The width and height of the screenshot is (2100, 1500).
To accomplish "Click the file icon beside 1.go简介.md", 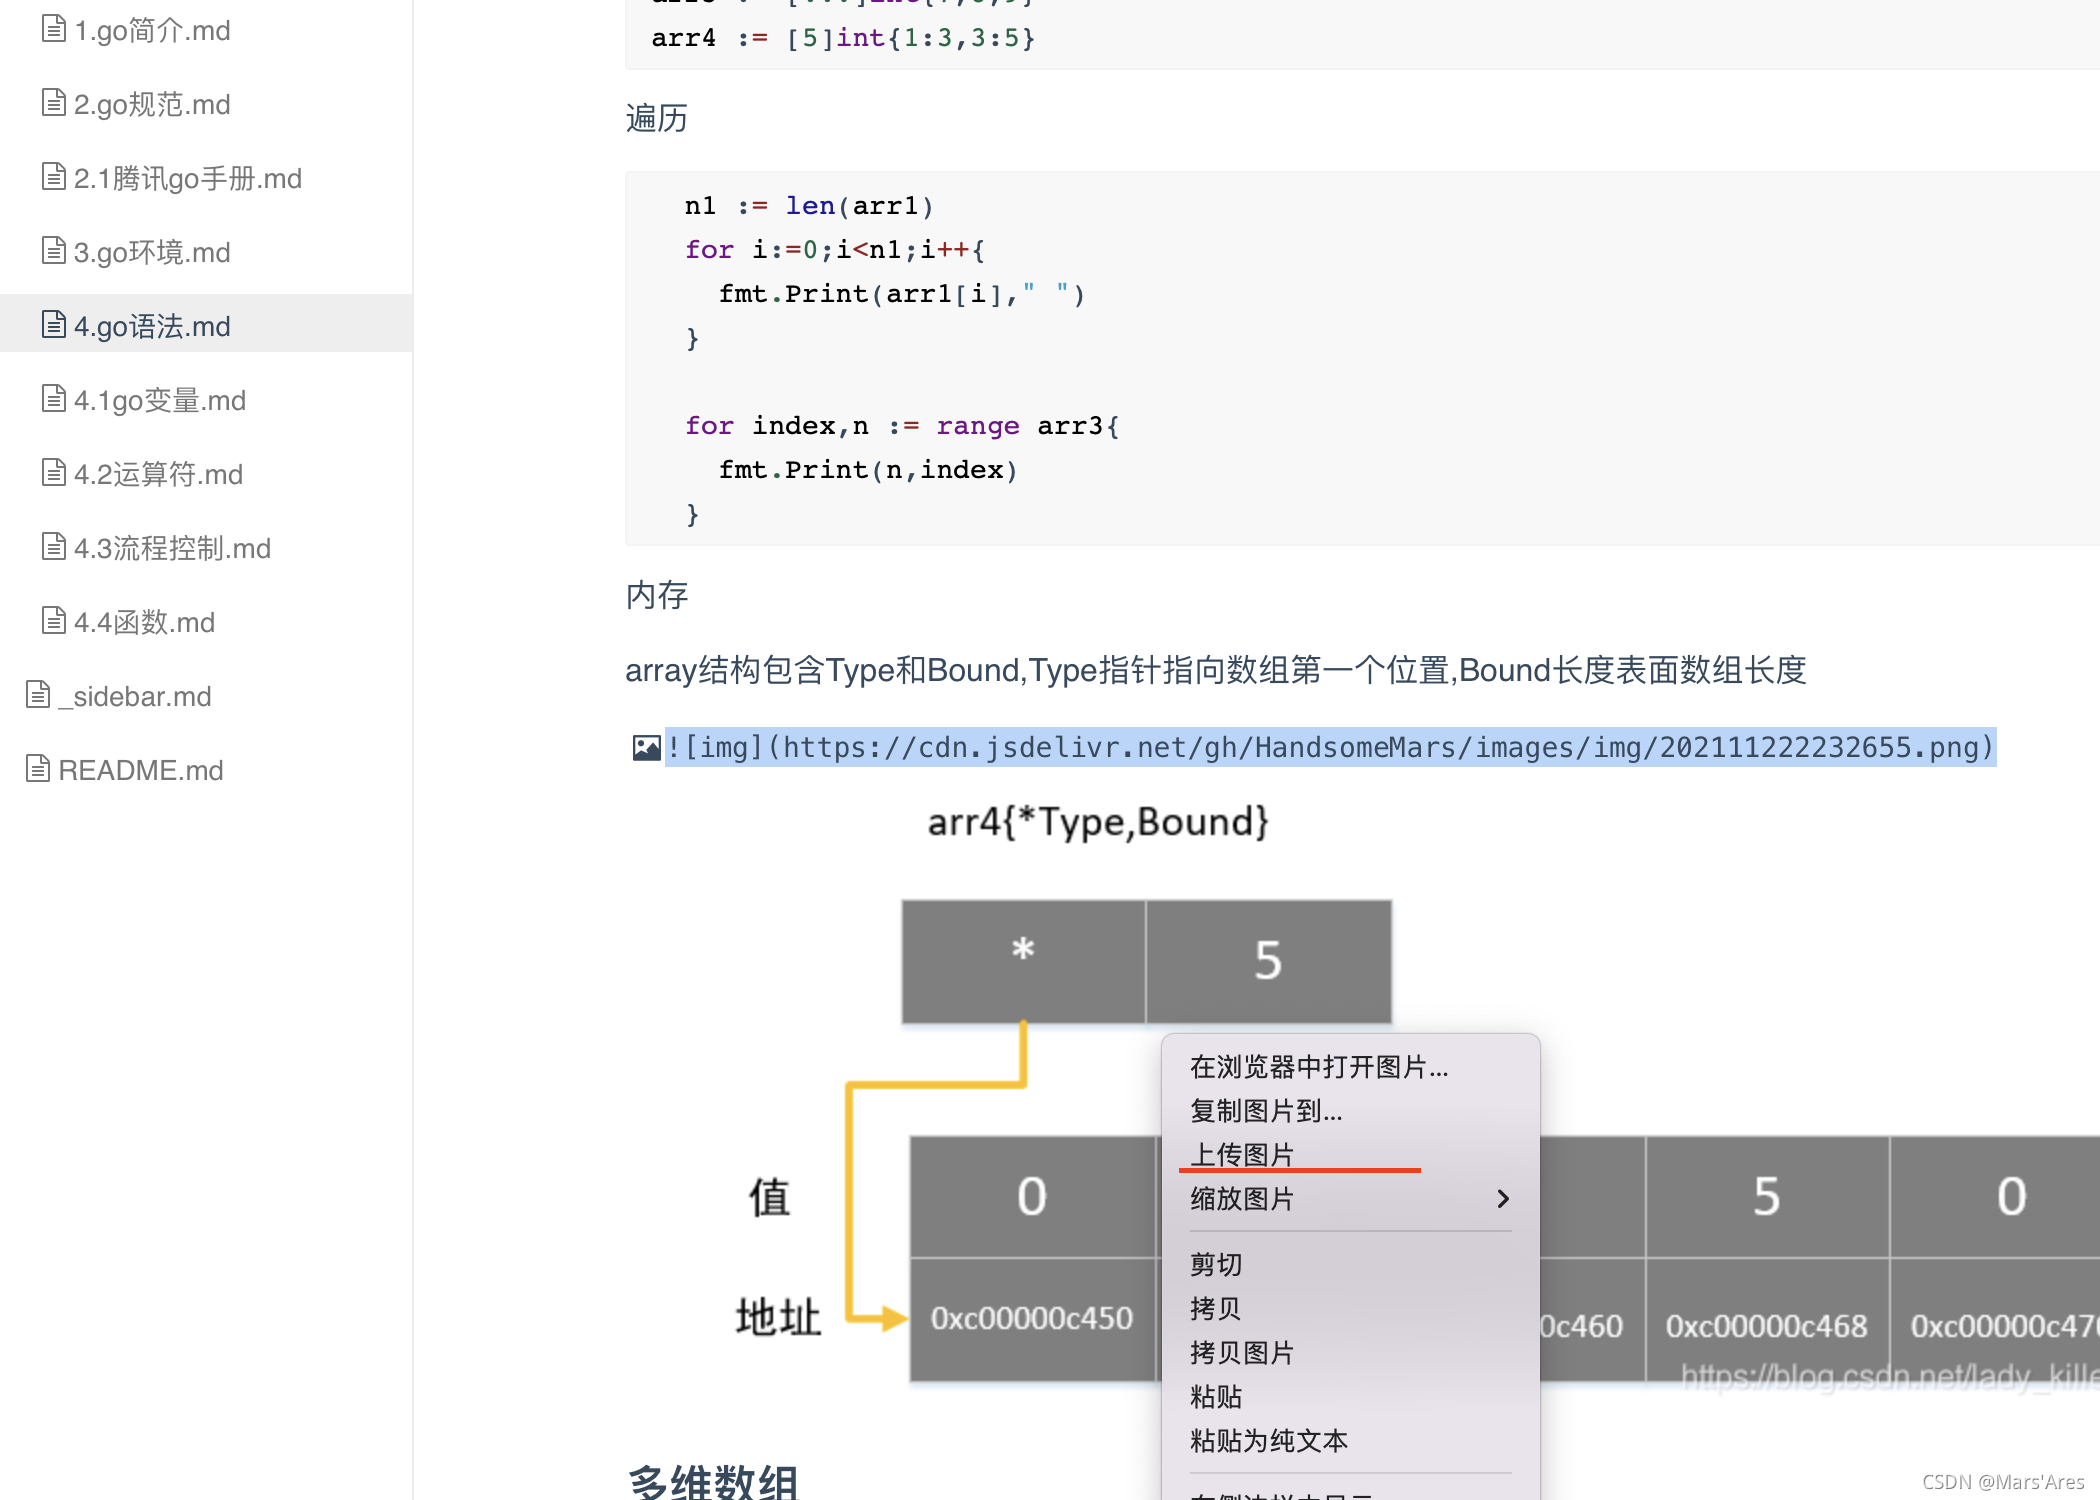I will coord(53,28).
